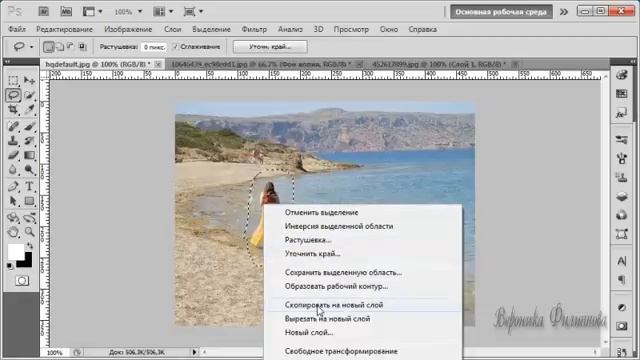Image resolution: width=640 pixels, height=360 pixels.
Task: Open the Styles panel fx icon
Action: click(x=622, y=114)
